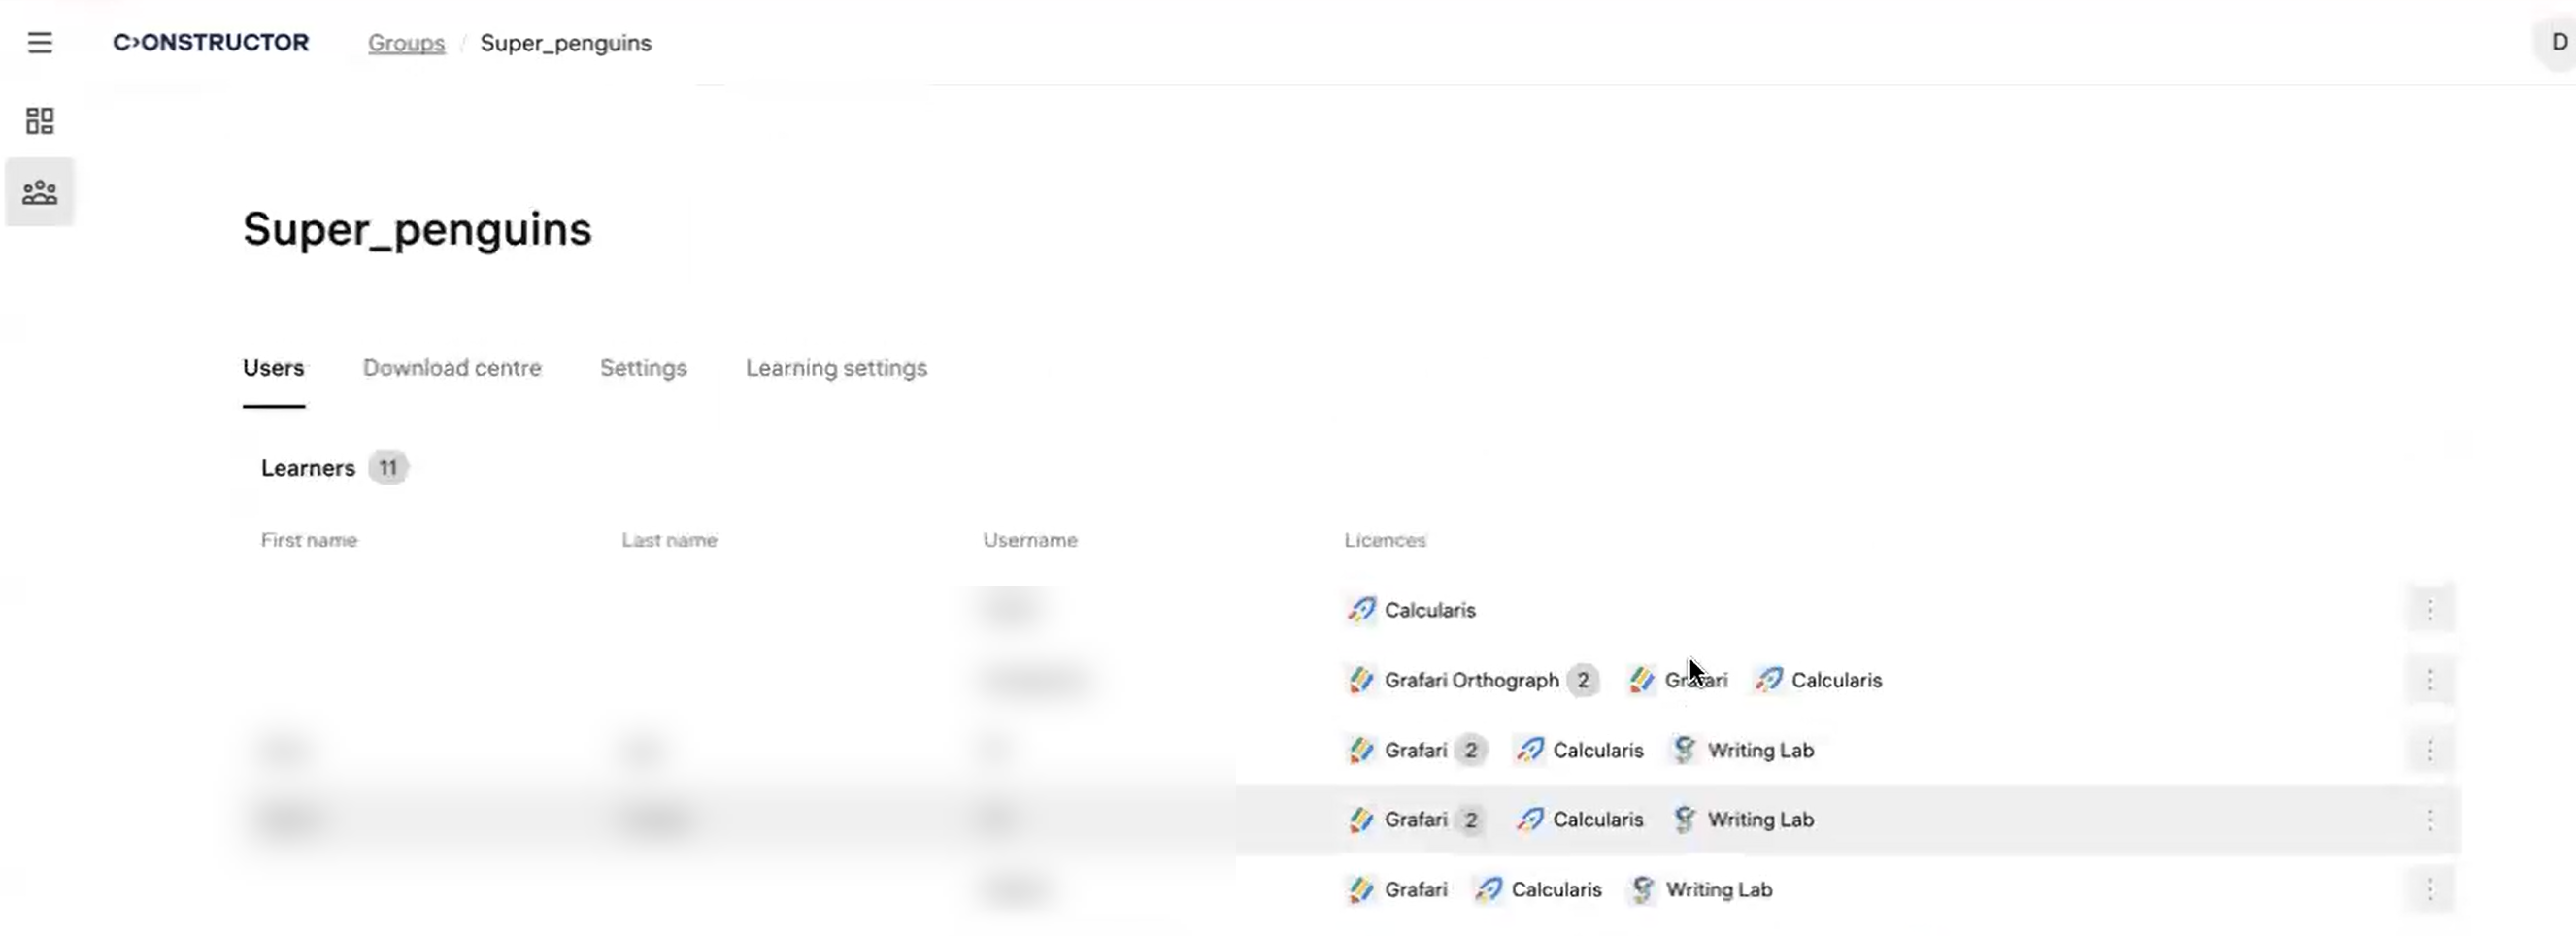Select the groups people icon in sidebar
Screen dimensions: 2576x937
point(40,192)
